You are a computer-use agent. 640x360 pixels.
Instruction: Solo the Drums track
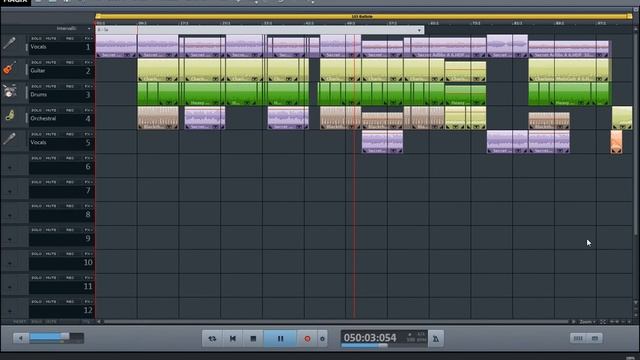[36, 87]
